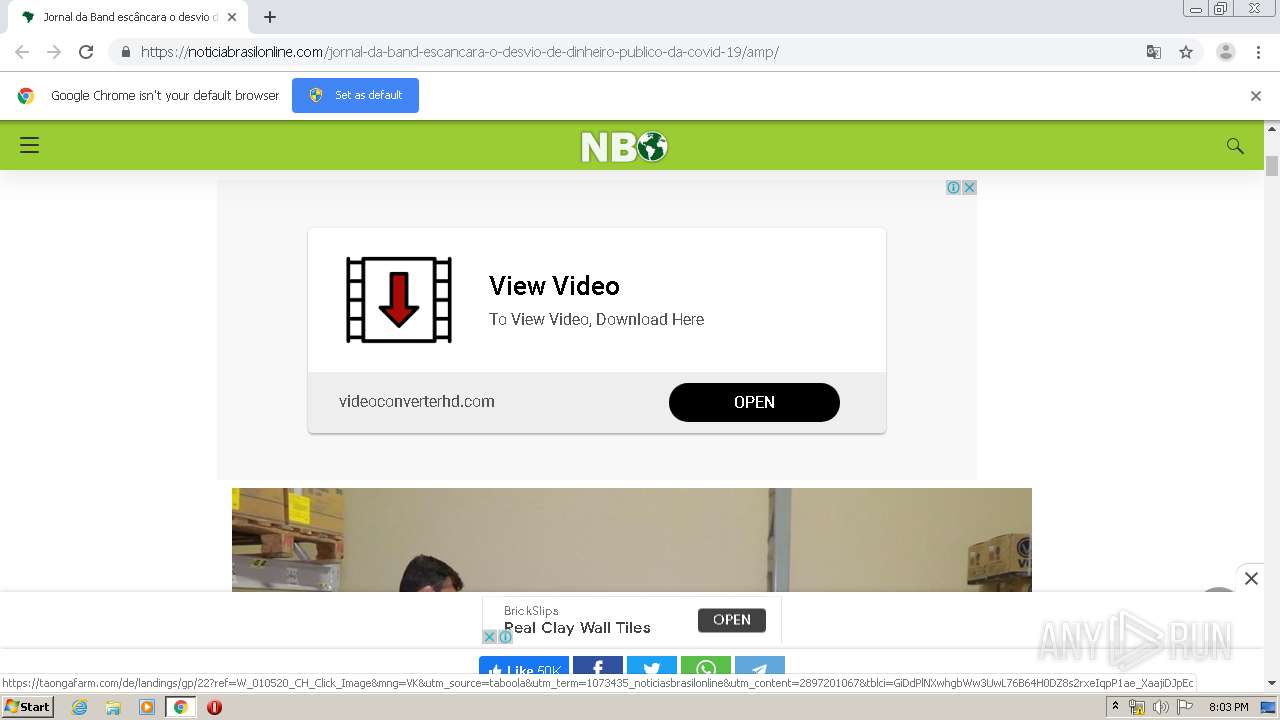1280x720 pixels.
Task: Click scrollbar up arrow
Action: [1272, 128]
